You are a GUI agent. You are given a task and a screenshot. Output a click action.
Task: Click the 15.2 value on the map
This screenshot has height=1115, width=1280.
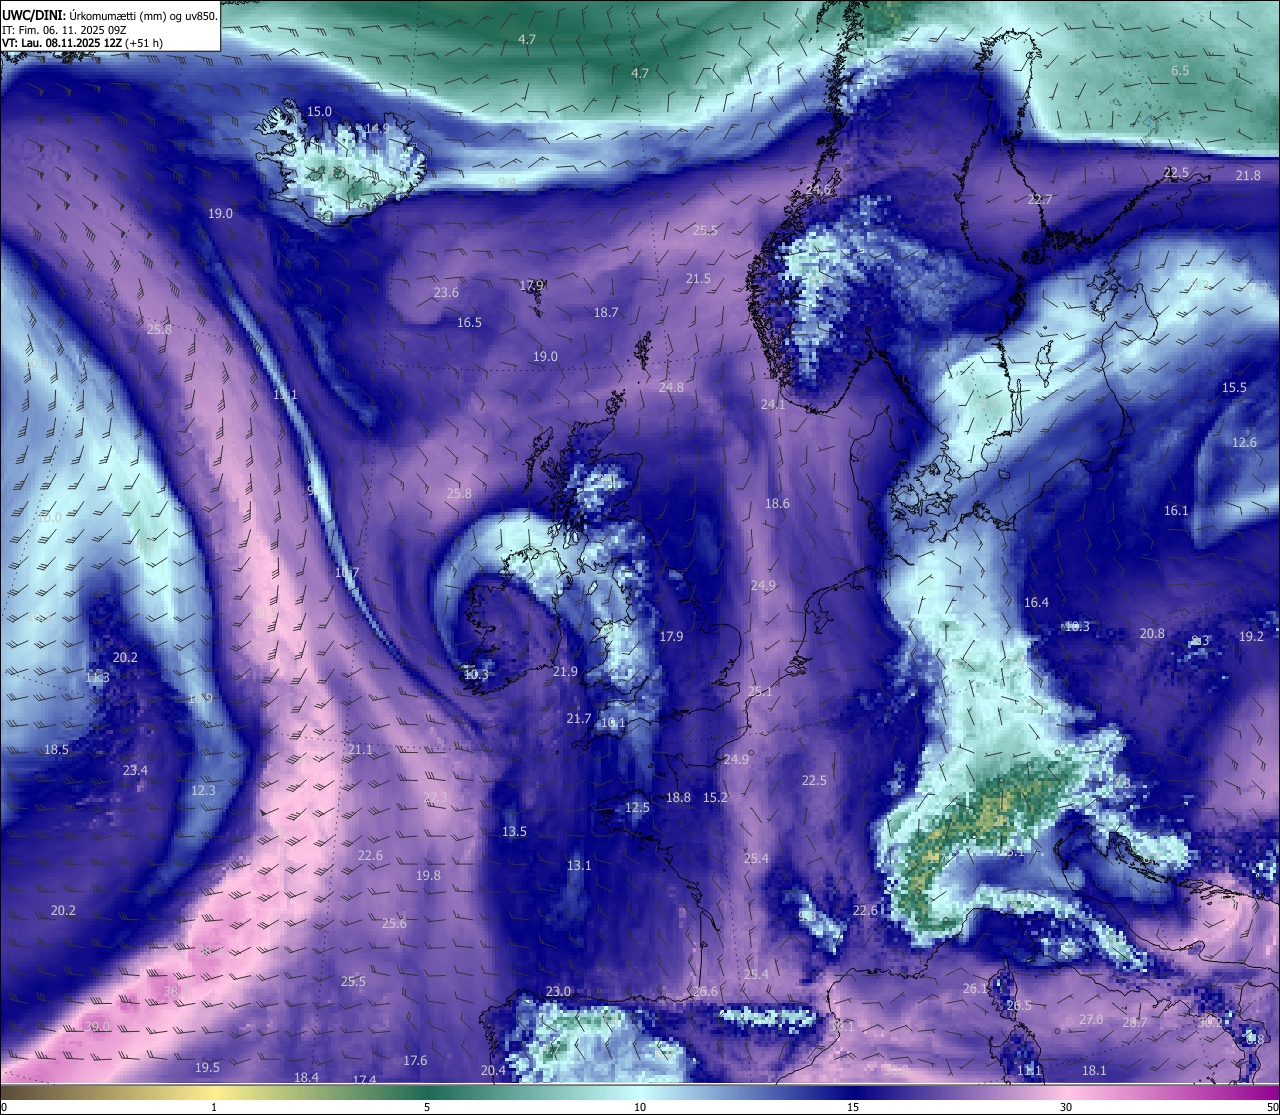[x=715, y=798]
